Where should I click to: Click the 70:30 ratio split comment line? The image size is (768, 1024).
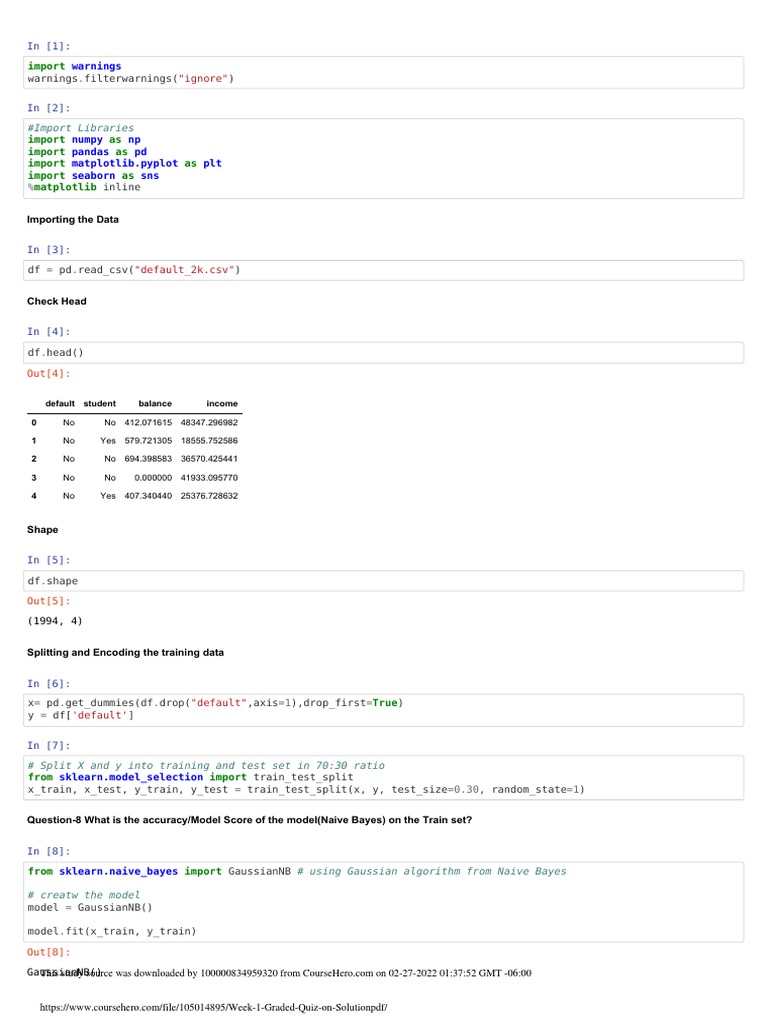[x=206, y=765]
